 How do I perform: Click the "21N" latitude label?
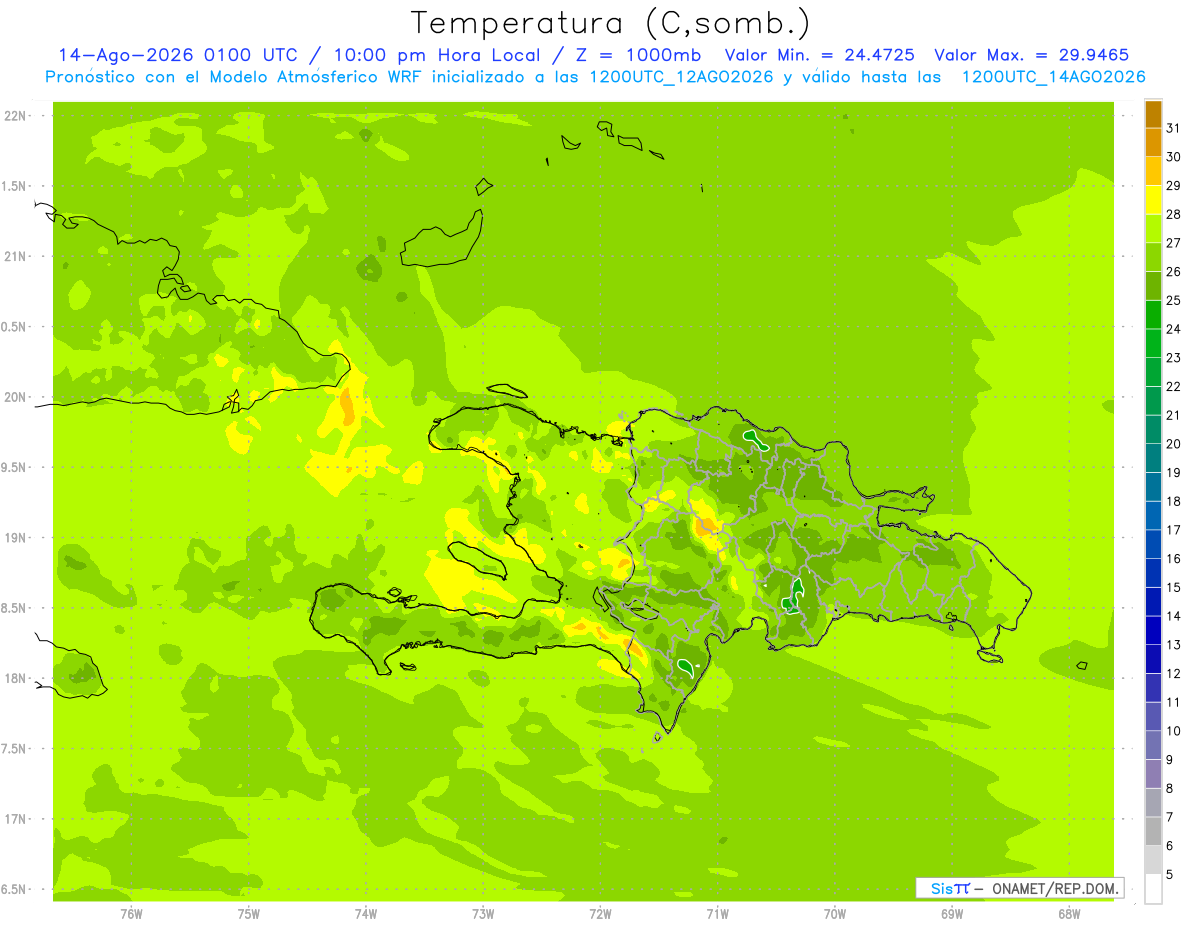click(15, 257)
